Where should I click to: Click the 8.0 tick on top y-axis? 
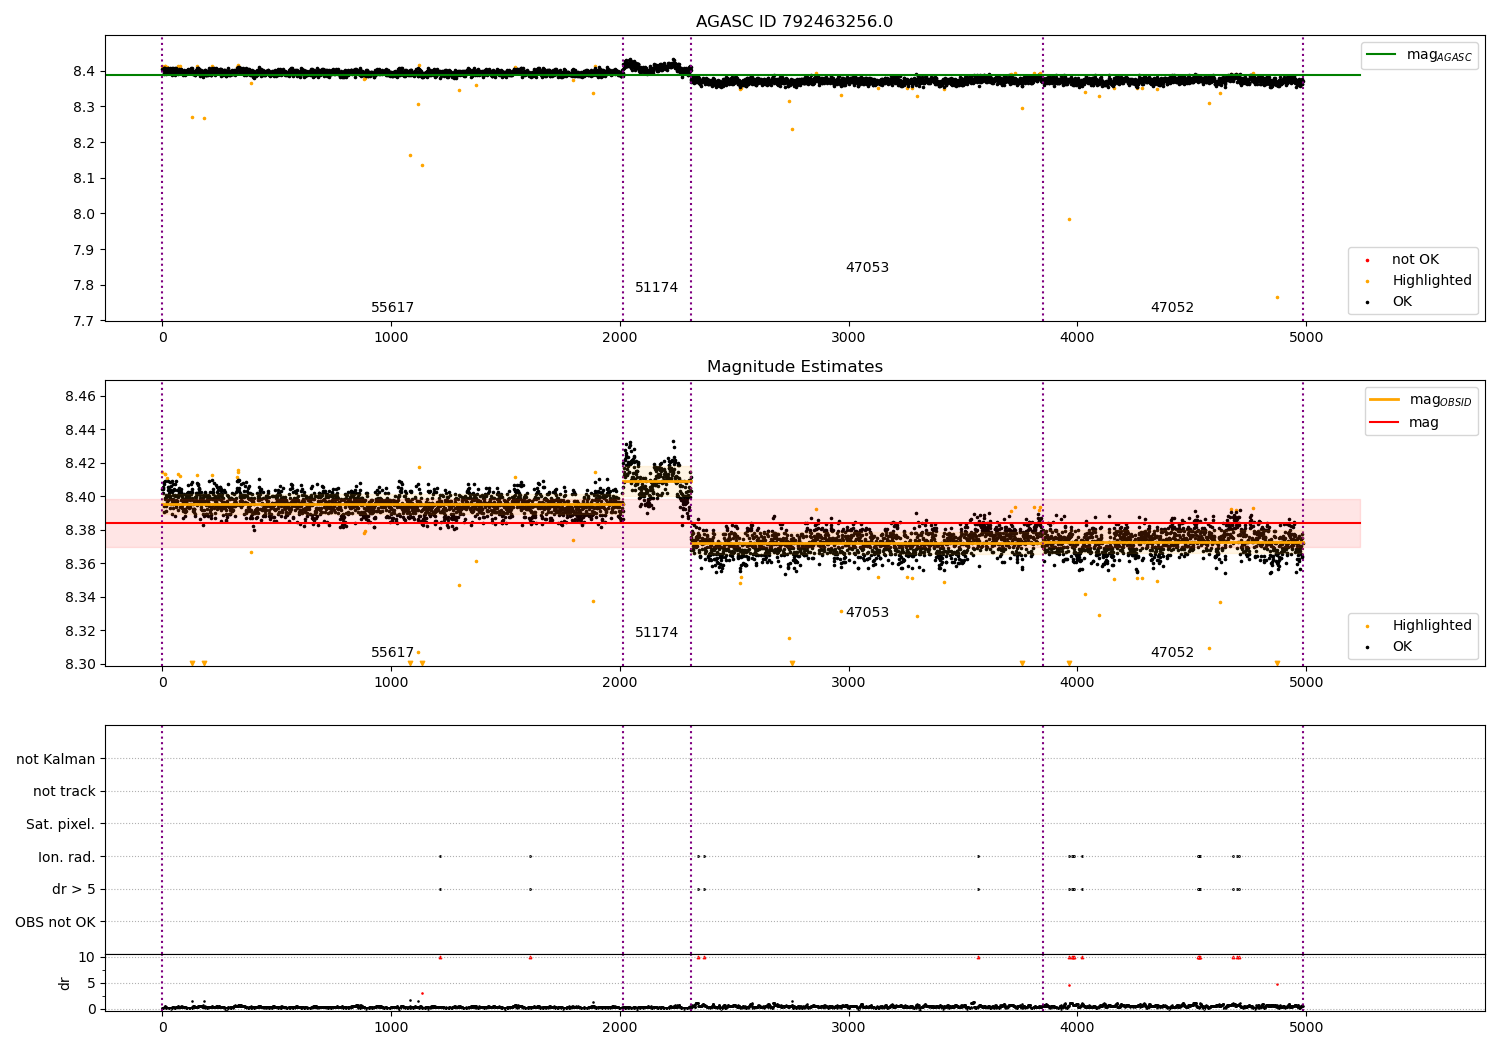(x=84, y=215)
